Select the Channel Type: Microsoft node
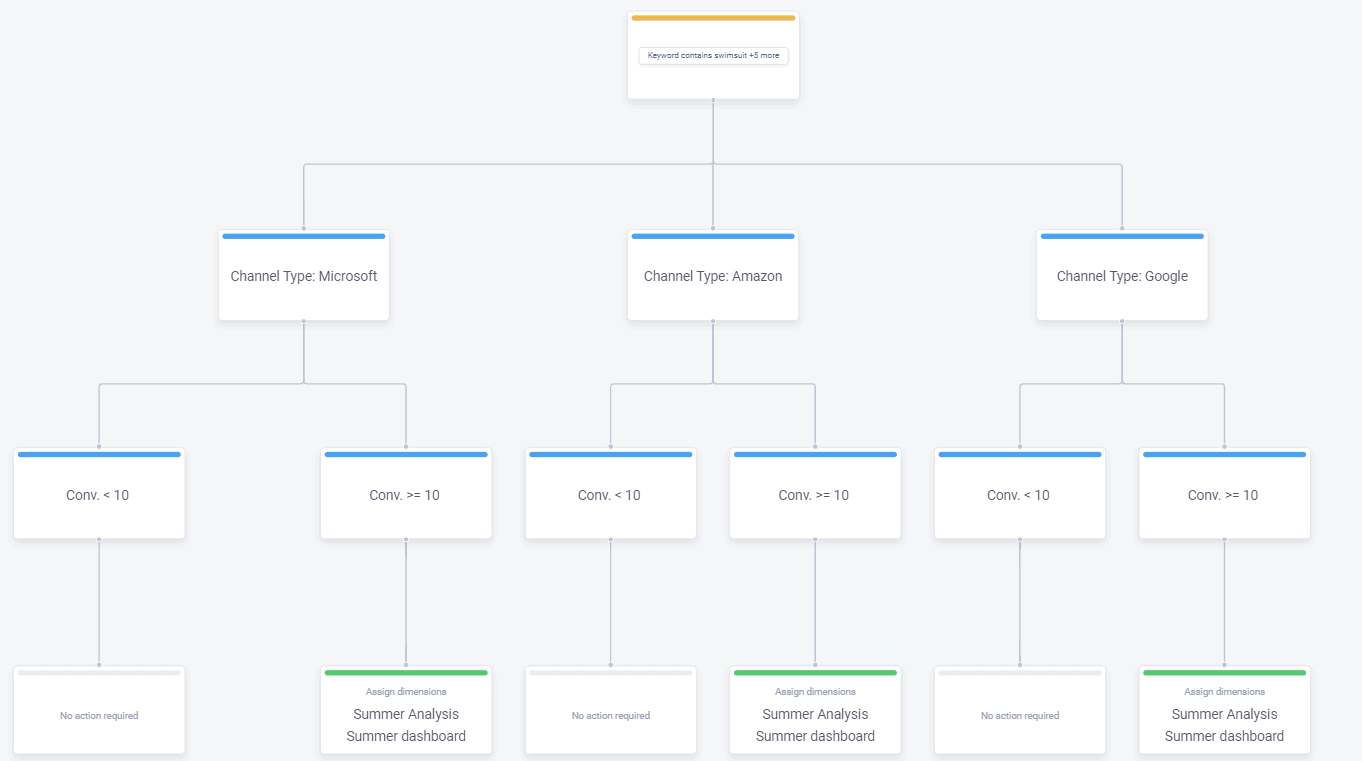The height and width of the screenshot is (761, 1362). (x=303, y=276)
